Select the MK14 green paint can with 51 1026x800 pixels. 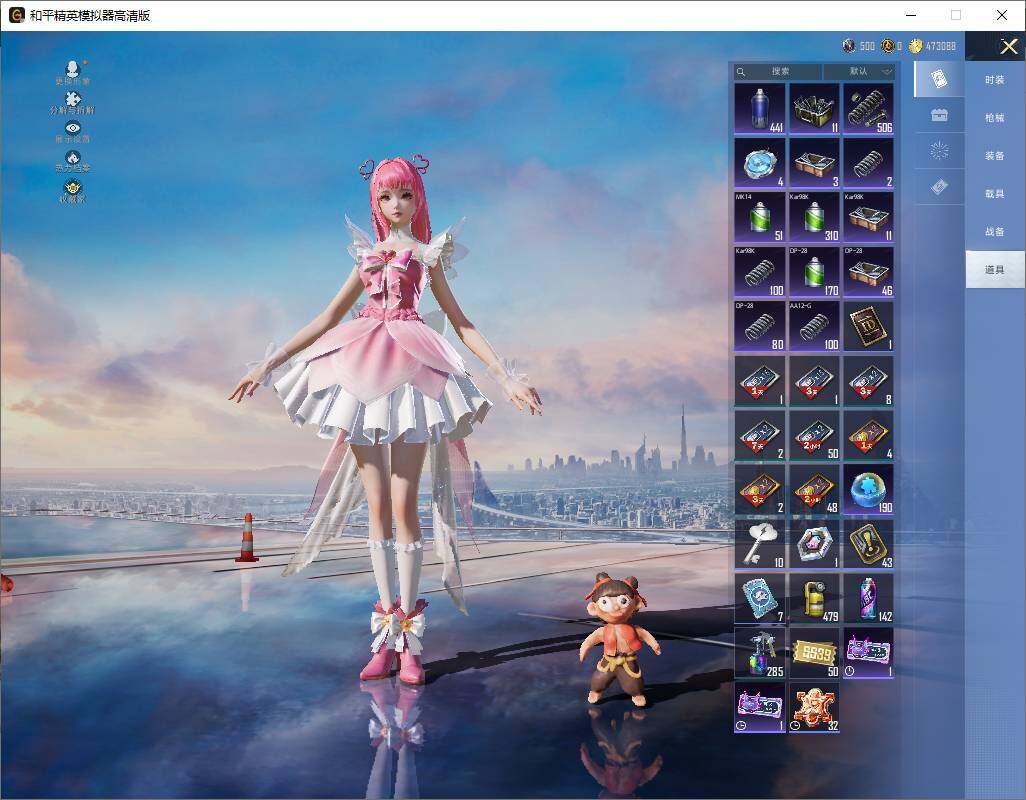click(760, 218)
